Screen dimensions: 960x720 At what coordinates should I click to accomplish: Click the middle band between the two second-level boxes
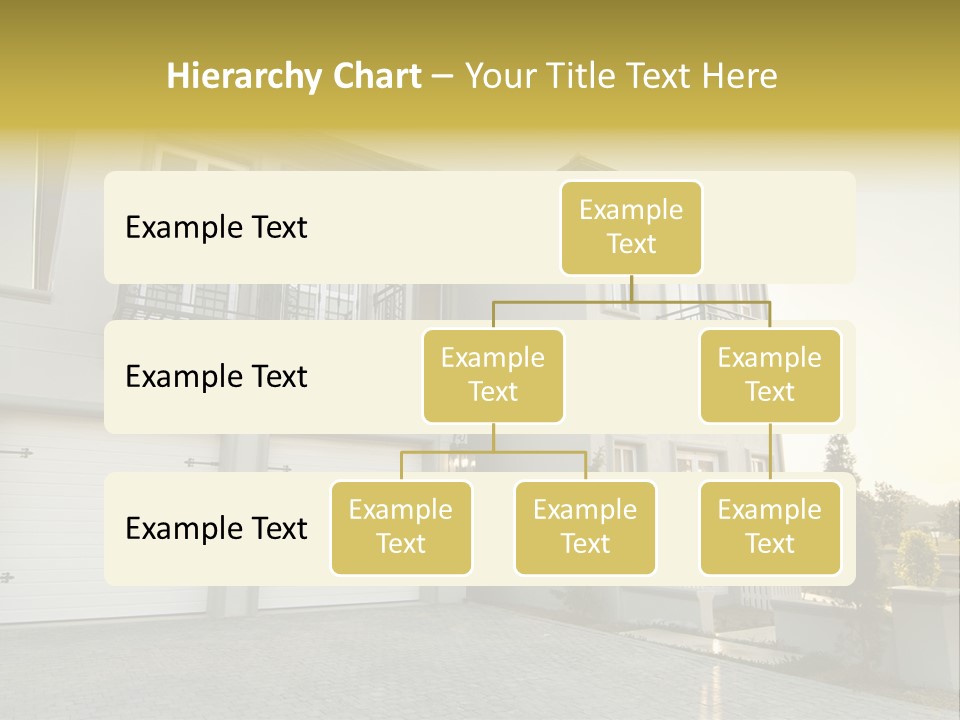[632, 377]
